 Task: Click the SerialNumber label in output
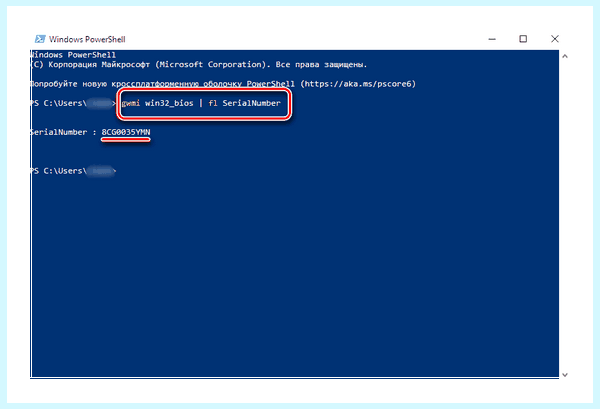pos(59,132)
